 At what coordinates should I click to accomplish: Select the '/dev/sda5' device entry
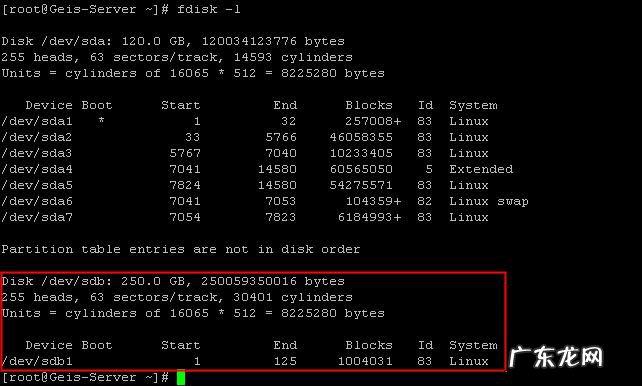(37, 185)
